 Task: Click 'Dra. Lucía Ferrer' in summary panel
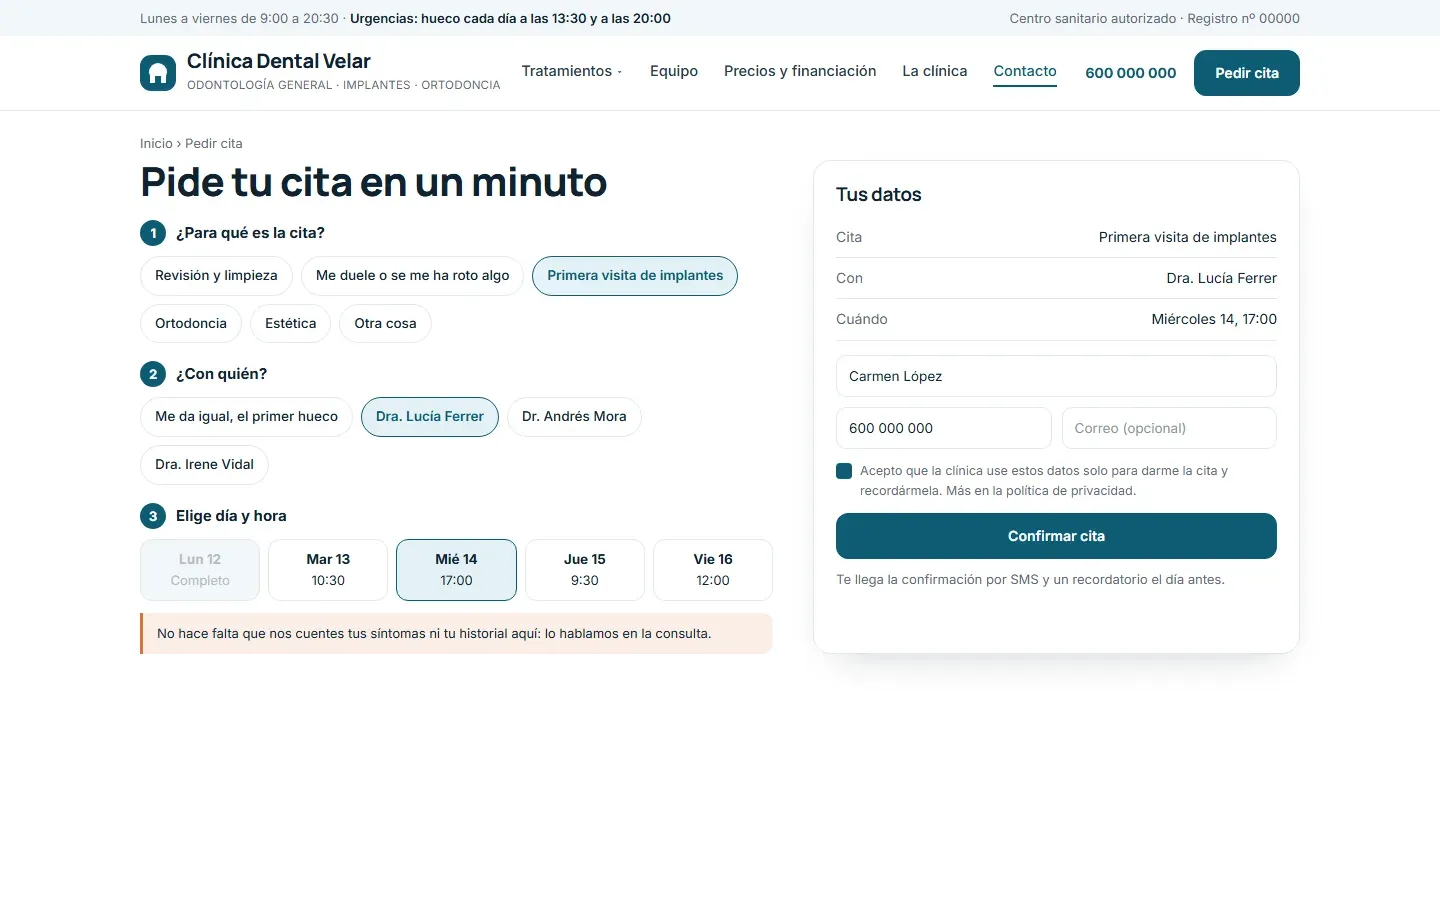point(1221,278)
